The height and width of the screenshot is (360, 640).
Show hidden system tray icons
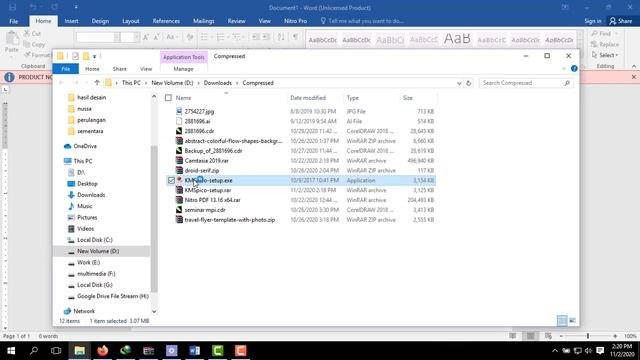point(554,351)
